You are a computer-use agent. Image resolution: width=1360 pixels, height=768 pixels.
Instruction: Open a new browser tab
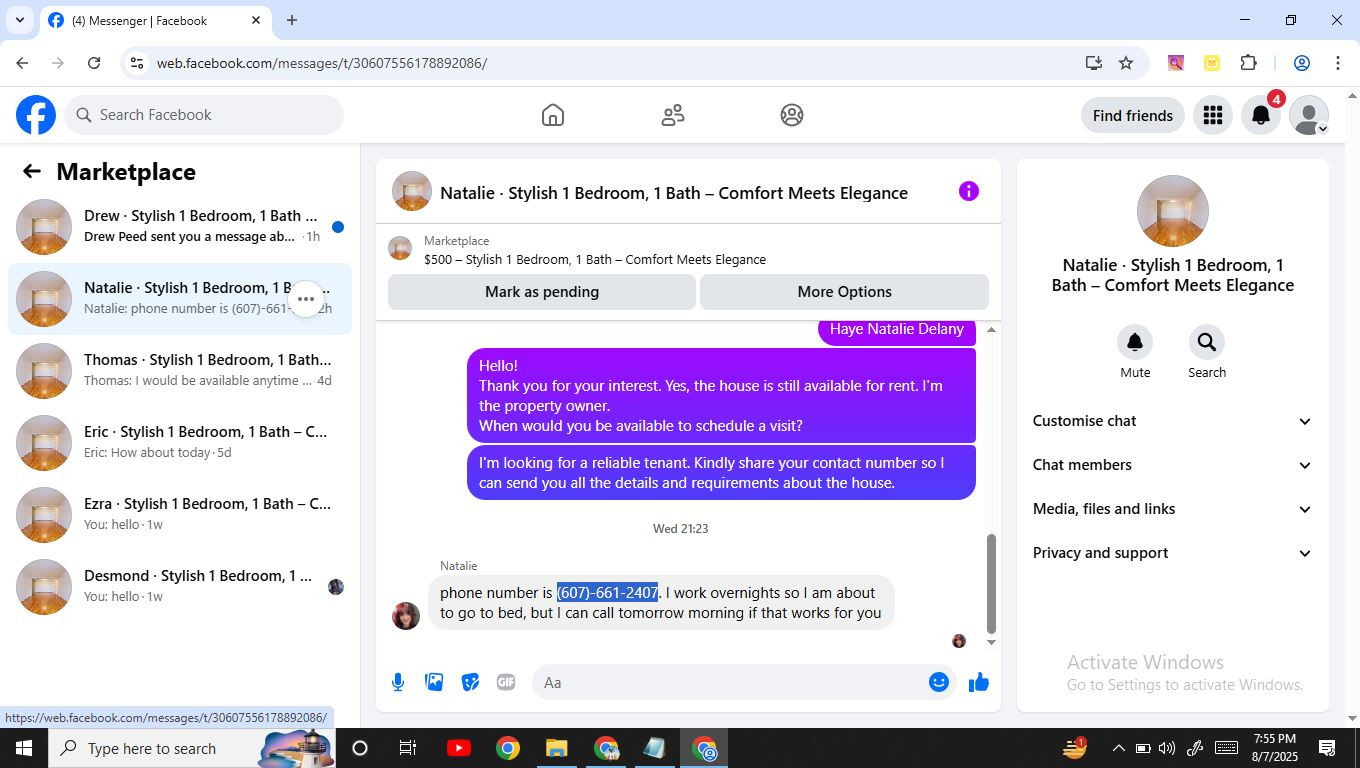point(292,20)
